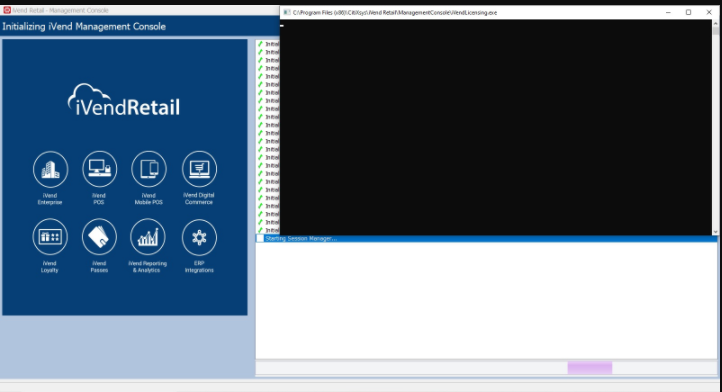Select the last green-checked Initial row
The height and width of the screenshot is (392, 722).
point(268,230)
